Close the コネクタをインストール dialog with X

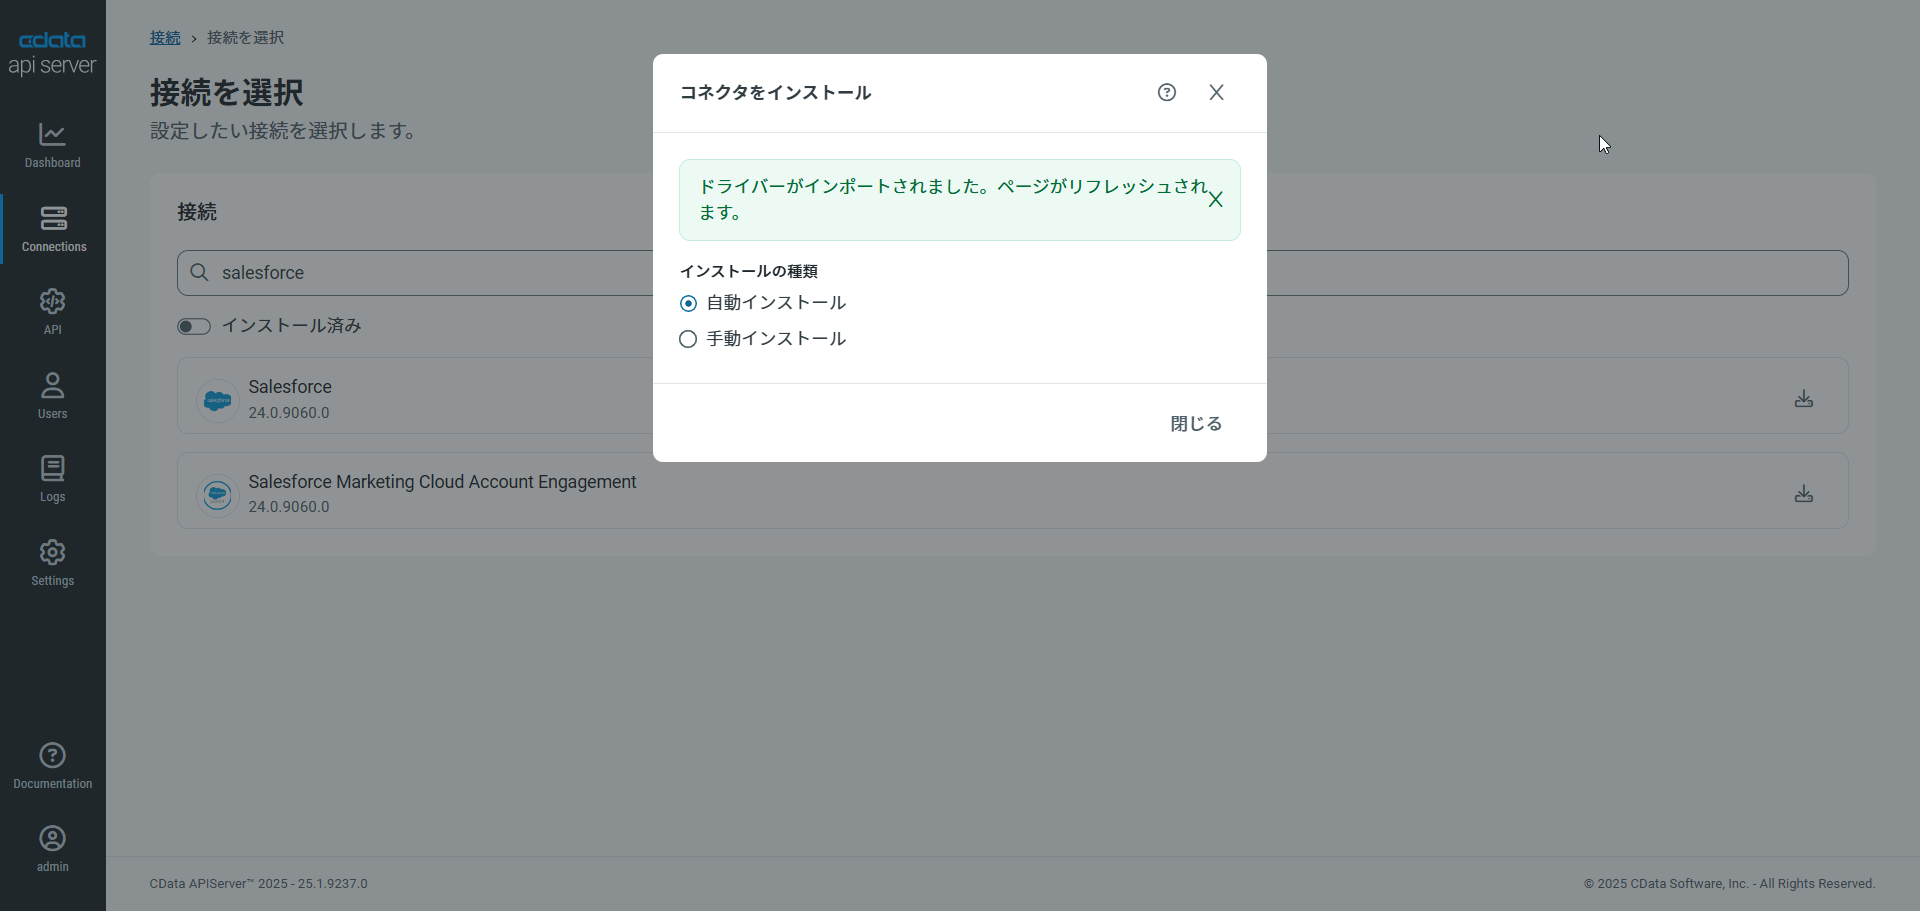[x=1216, y=92]
